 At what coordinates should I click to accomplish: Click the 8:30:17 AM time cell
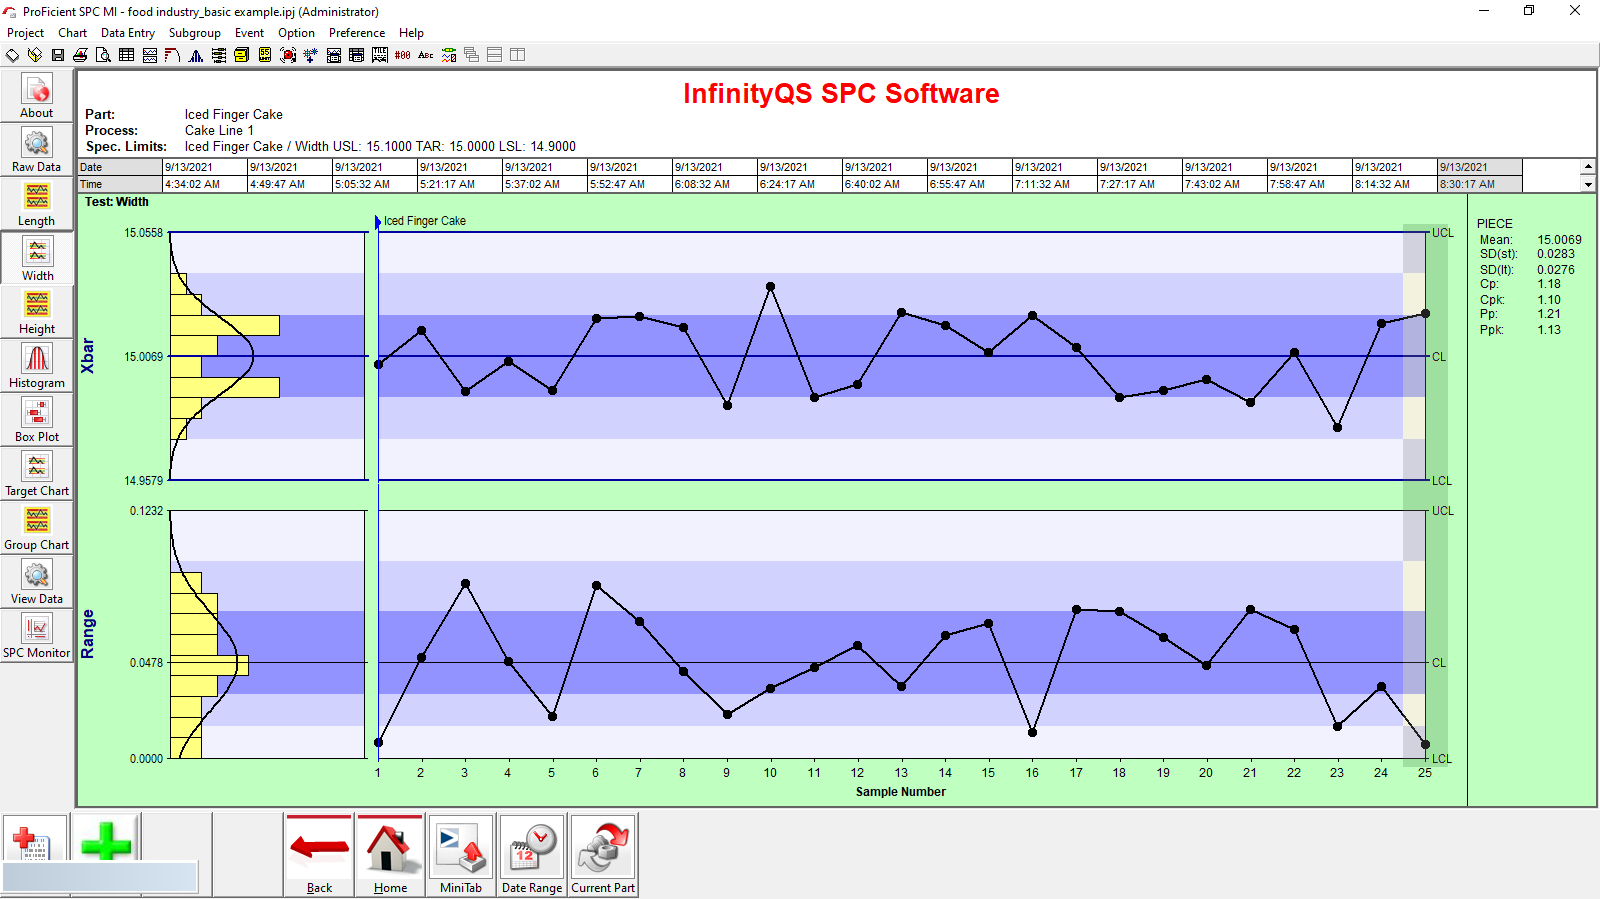point(1480,184)
